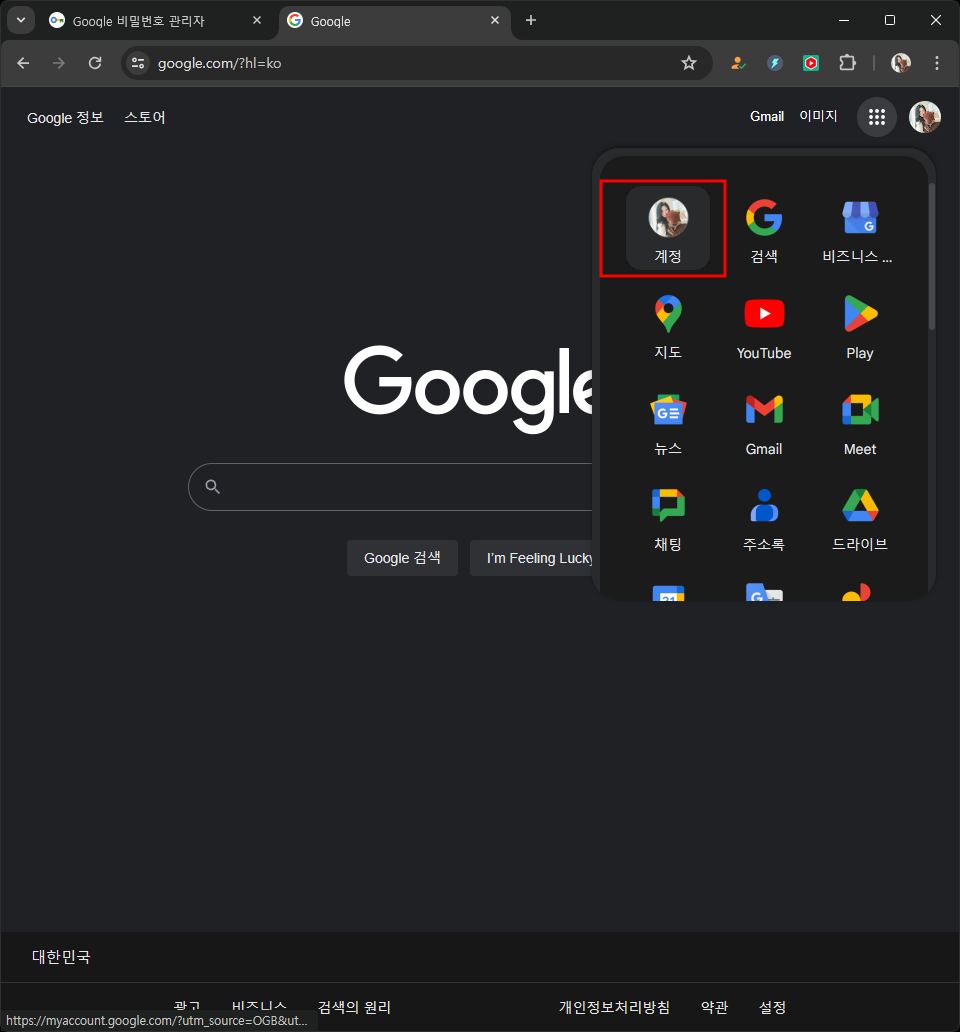Click the blue lightning extension icon
Viewport: 960px width, 1032px height.
pos(774,63)
